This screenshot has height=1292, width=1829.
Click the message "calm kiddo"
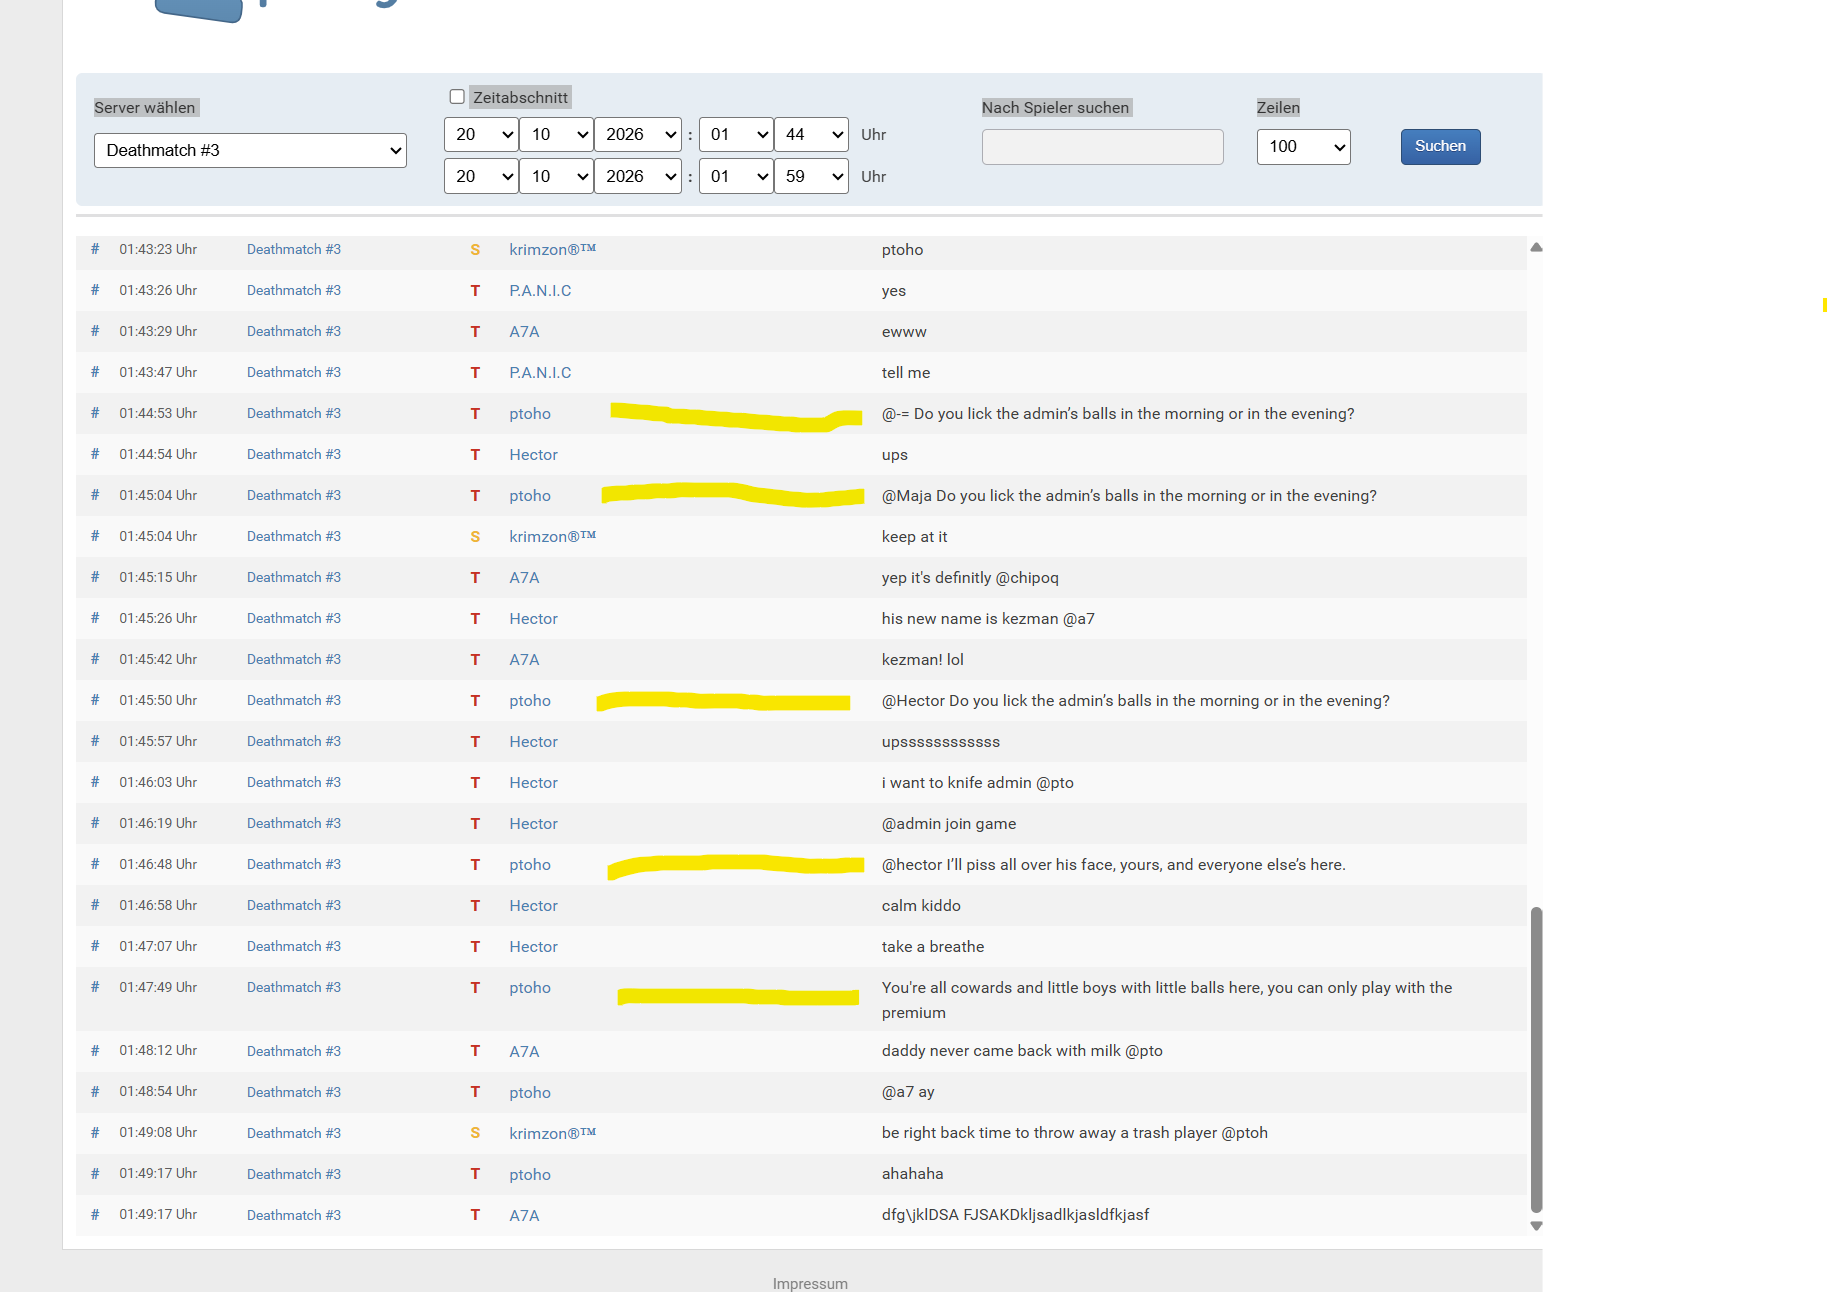click(x=921, y=906)
